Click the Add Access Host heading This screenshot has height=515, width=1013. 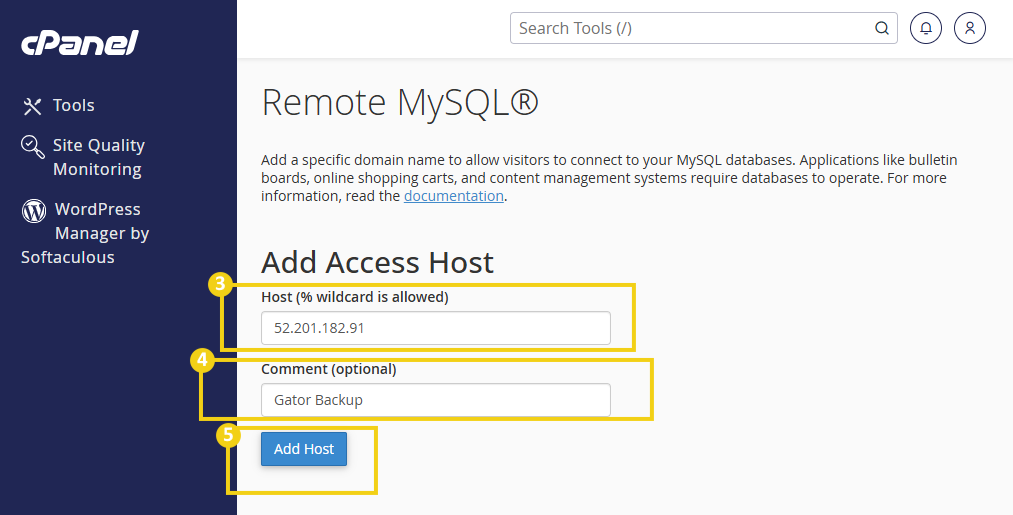click(377, 262)
